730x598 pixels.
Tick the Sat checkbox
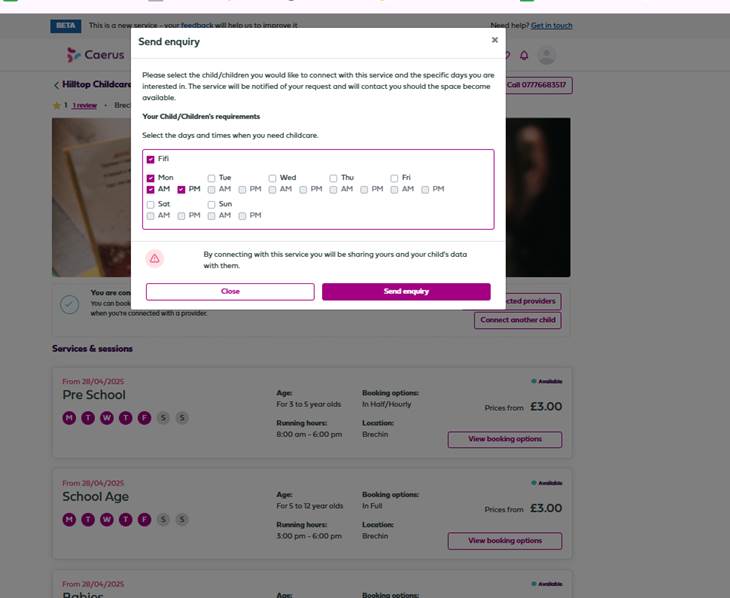(x=151, y=205)
